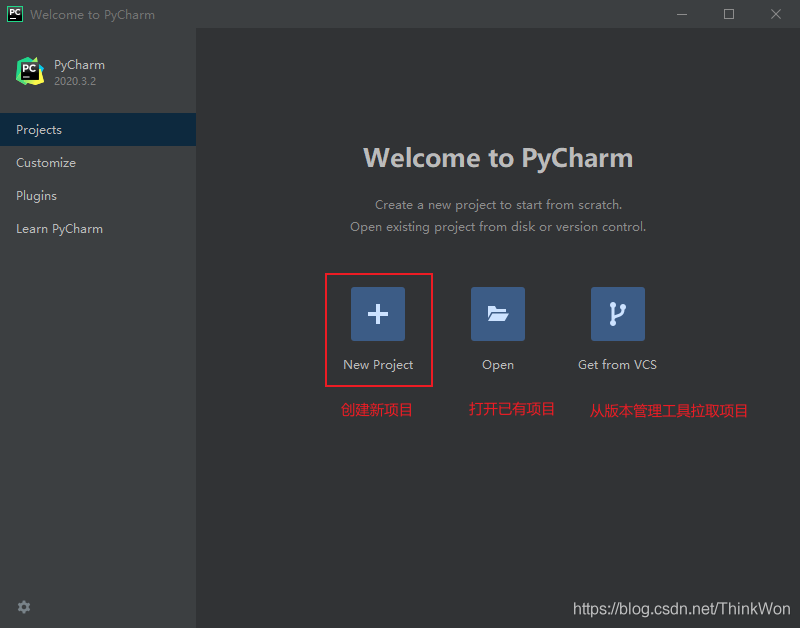
Task: Click the PyCharm logo
Action: 29,71
